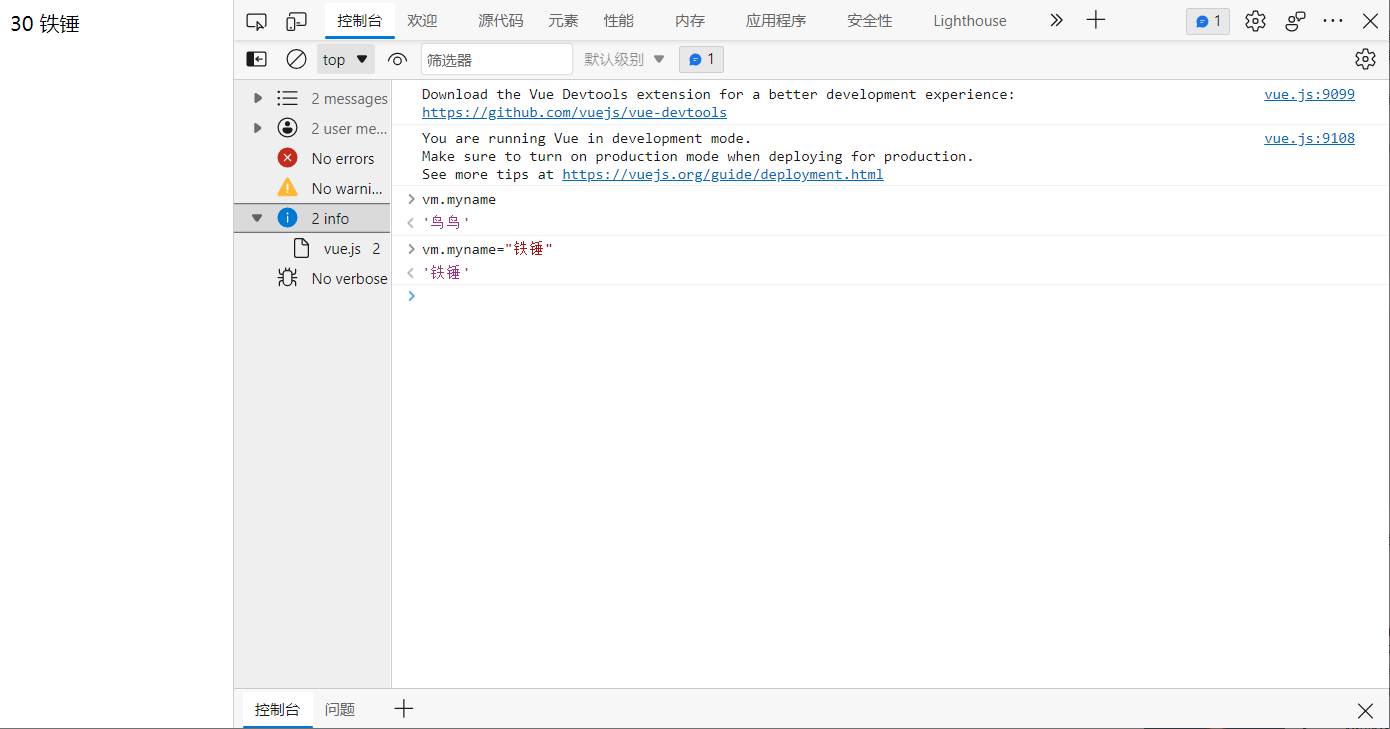Open source link vue.js:9108

click(1309, 138)
